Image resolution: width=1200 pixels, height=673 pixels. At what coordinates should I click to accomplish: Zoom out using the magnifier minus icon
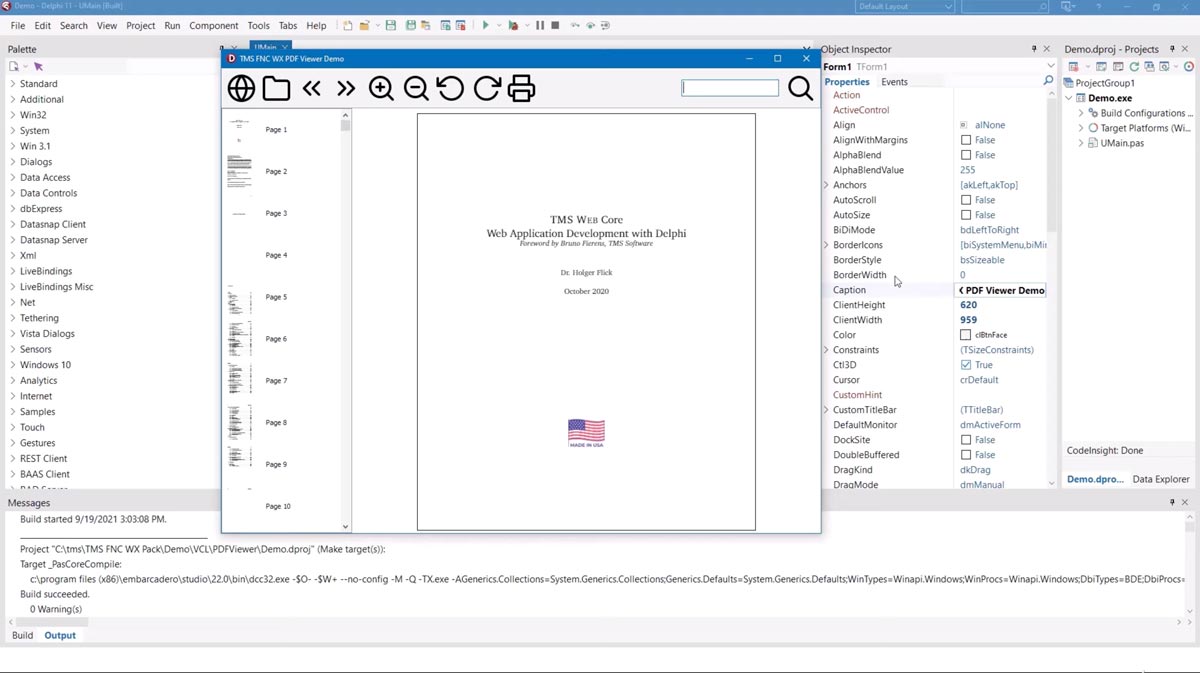pos(416,88)
